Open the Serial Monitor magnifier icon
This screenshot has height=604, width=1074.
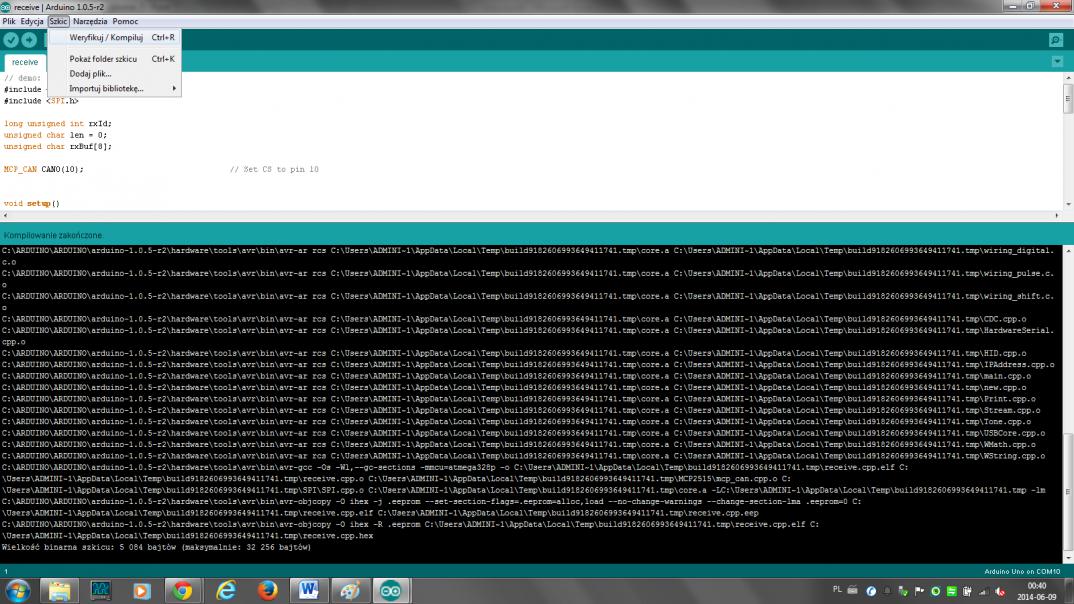pyautogui.click(x=1056, y=40)
